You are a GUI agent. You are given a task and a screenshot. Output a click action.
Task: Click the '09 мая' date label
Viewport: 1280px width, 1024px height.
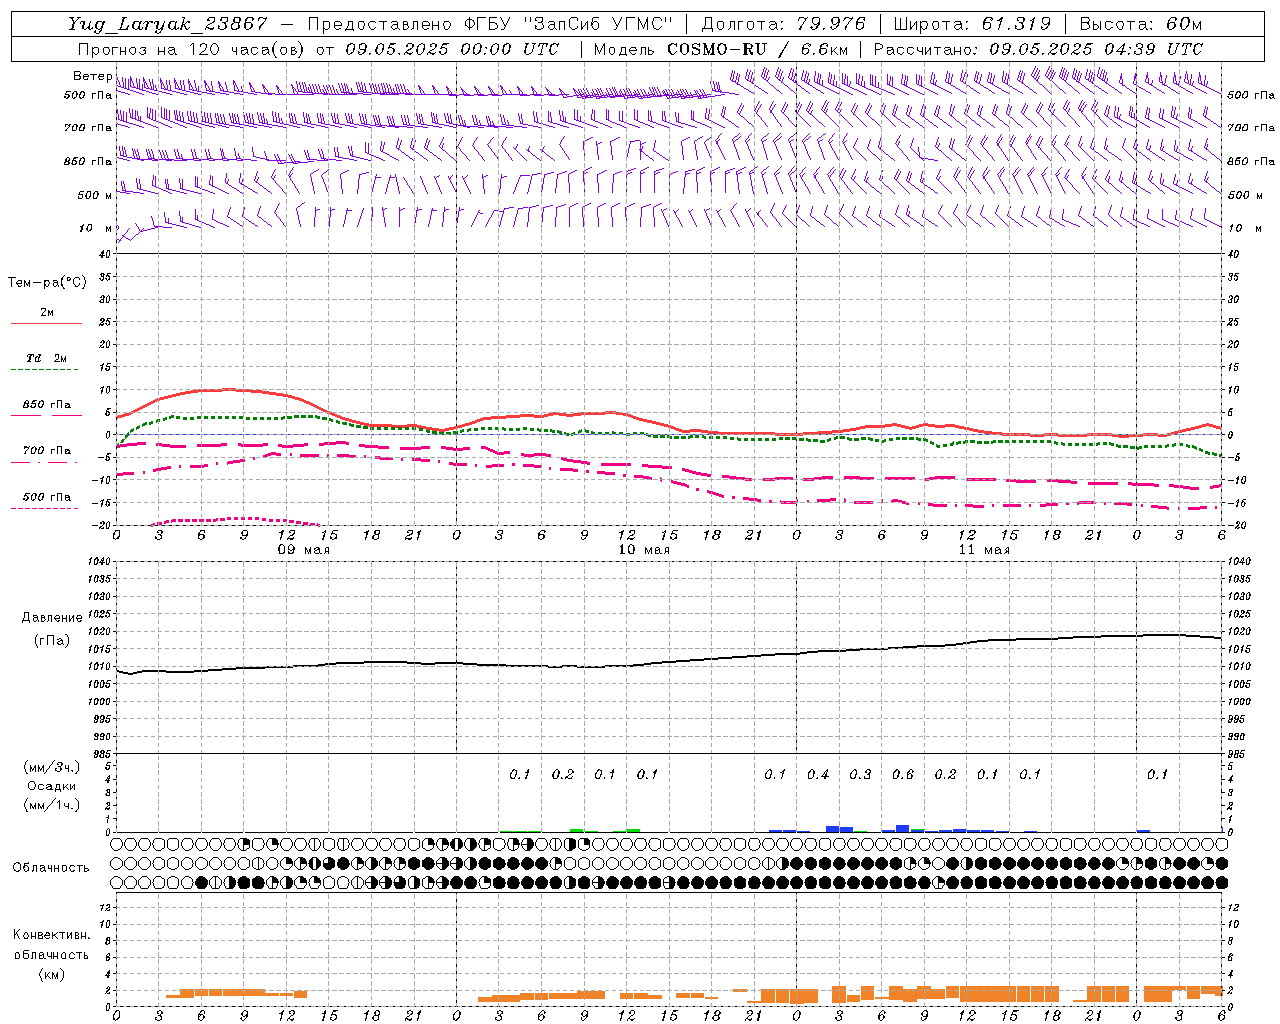[x=304, y=550]
